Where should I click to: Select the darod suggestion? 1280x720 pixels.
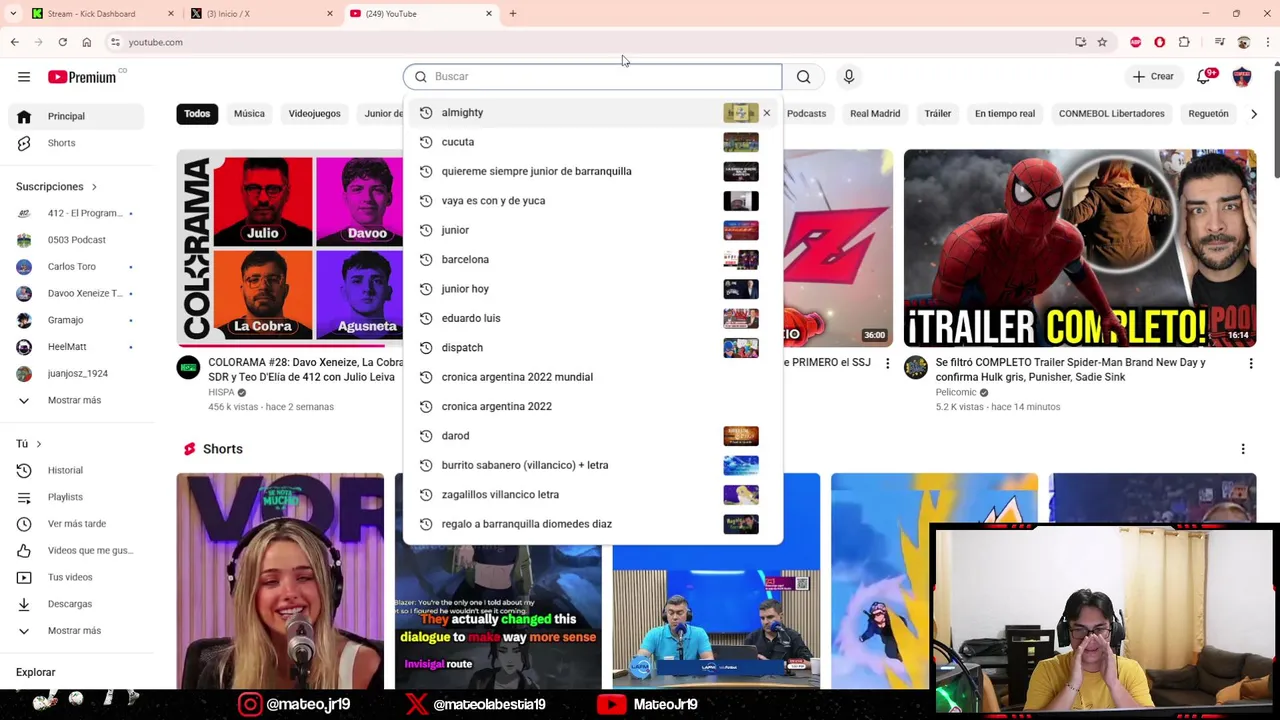[x=591, y=436]
